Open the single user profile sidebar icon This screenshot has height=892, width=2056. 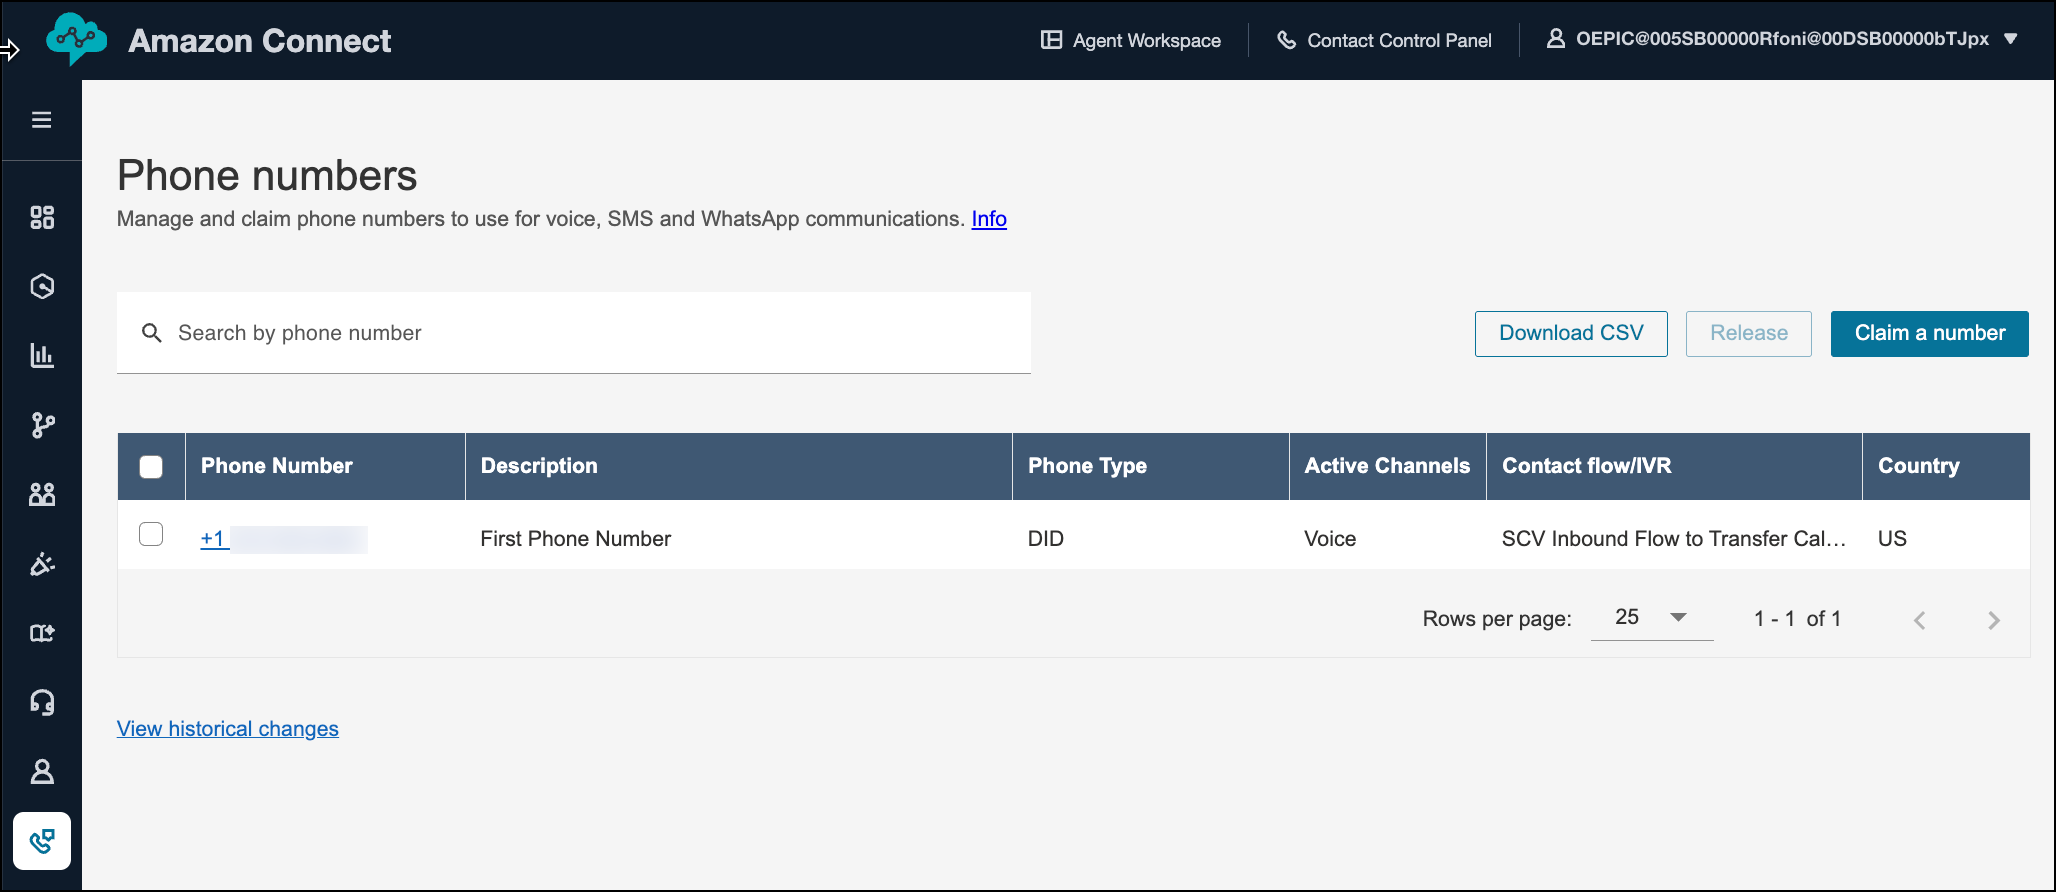tap(42, 771)
